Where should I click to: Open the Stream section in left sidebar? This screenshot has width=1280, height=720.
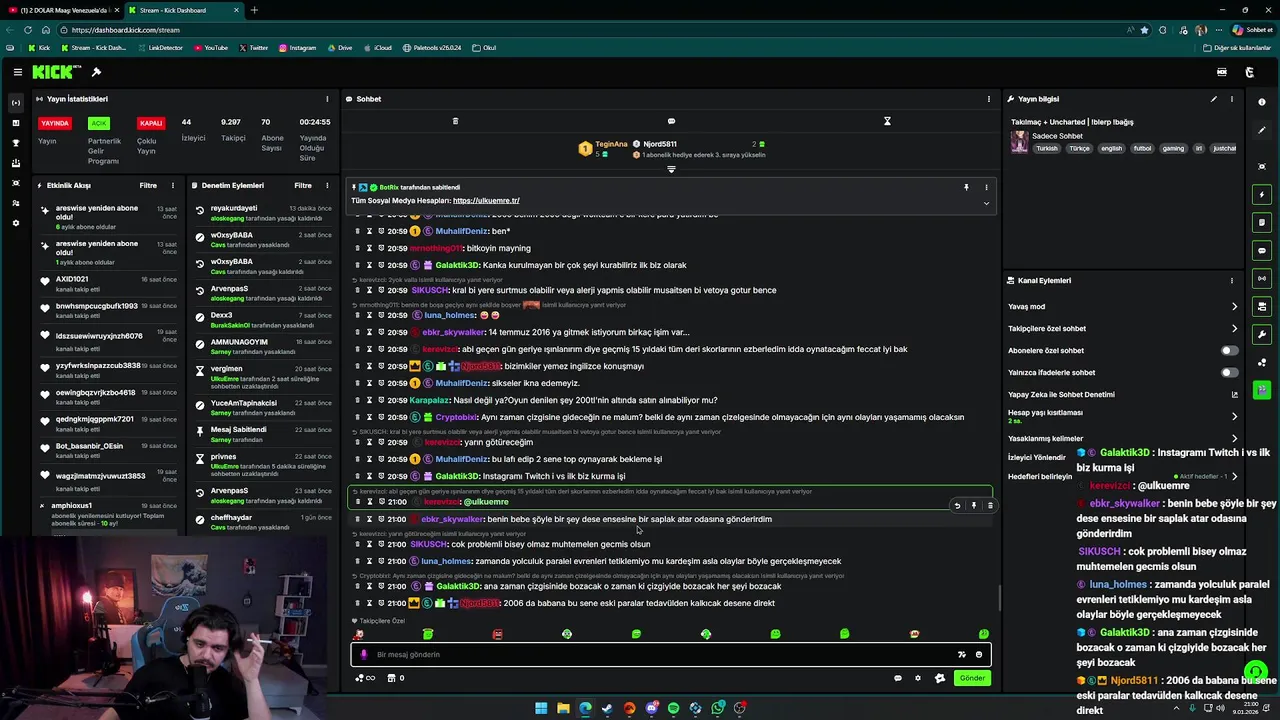coord(15,103)
